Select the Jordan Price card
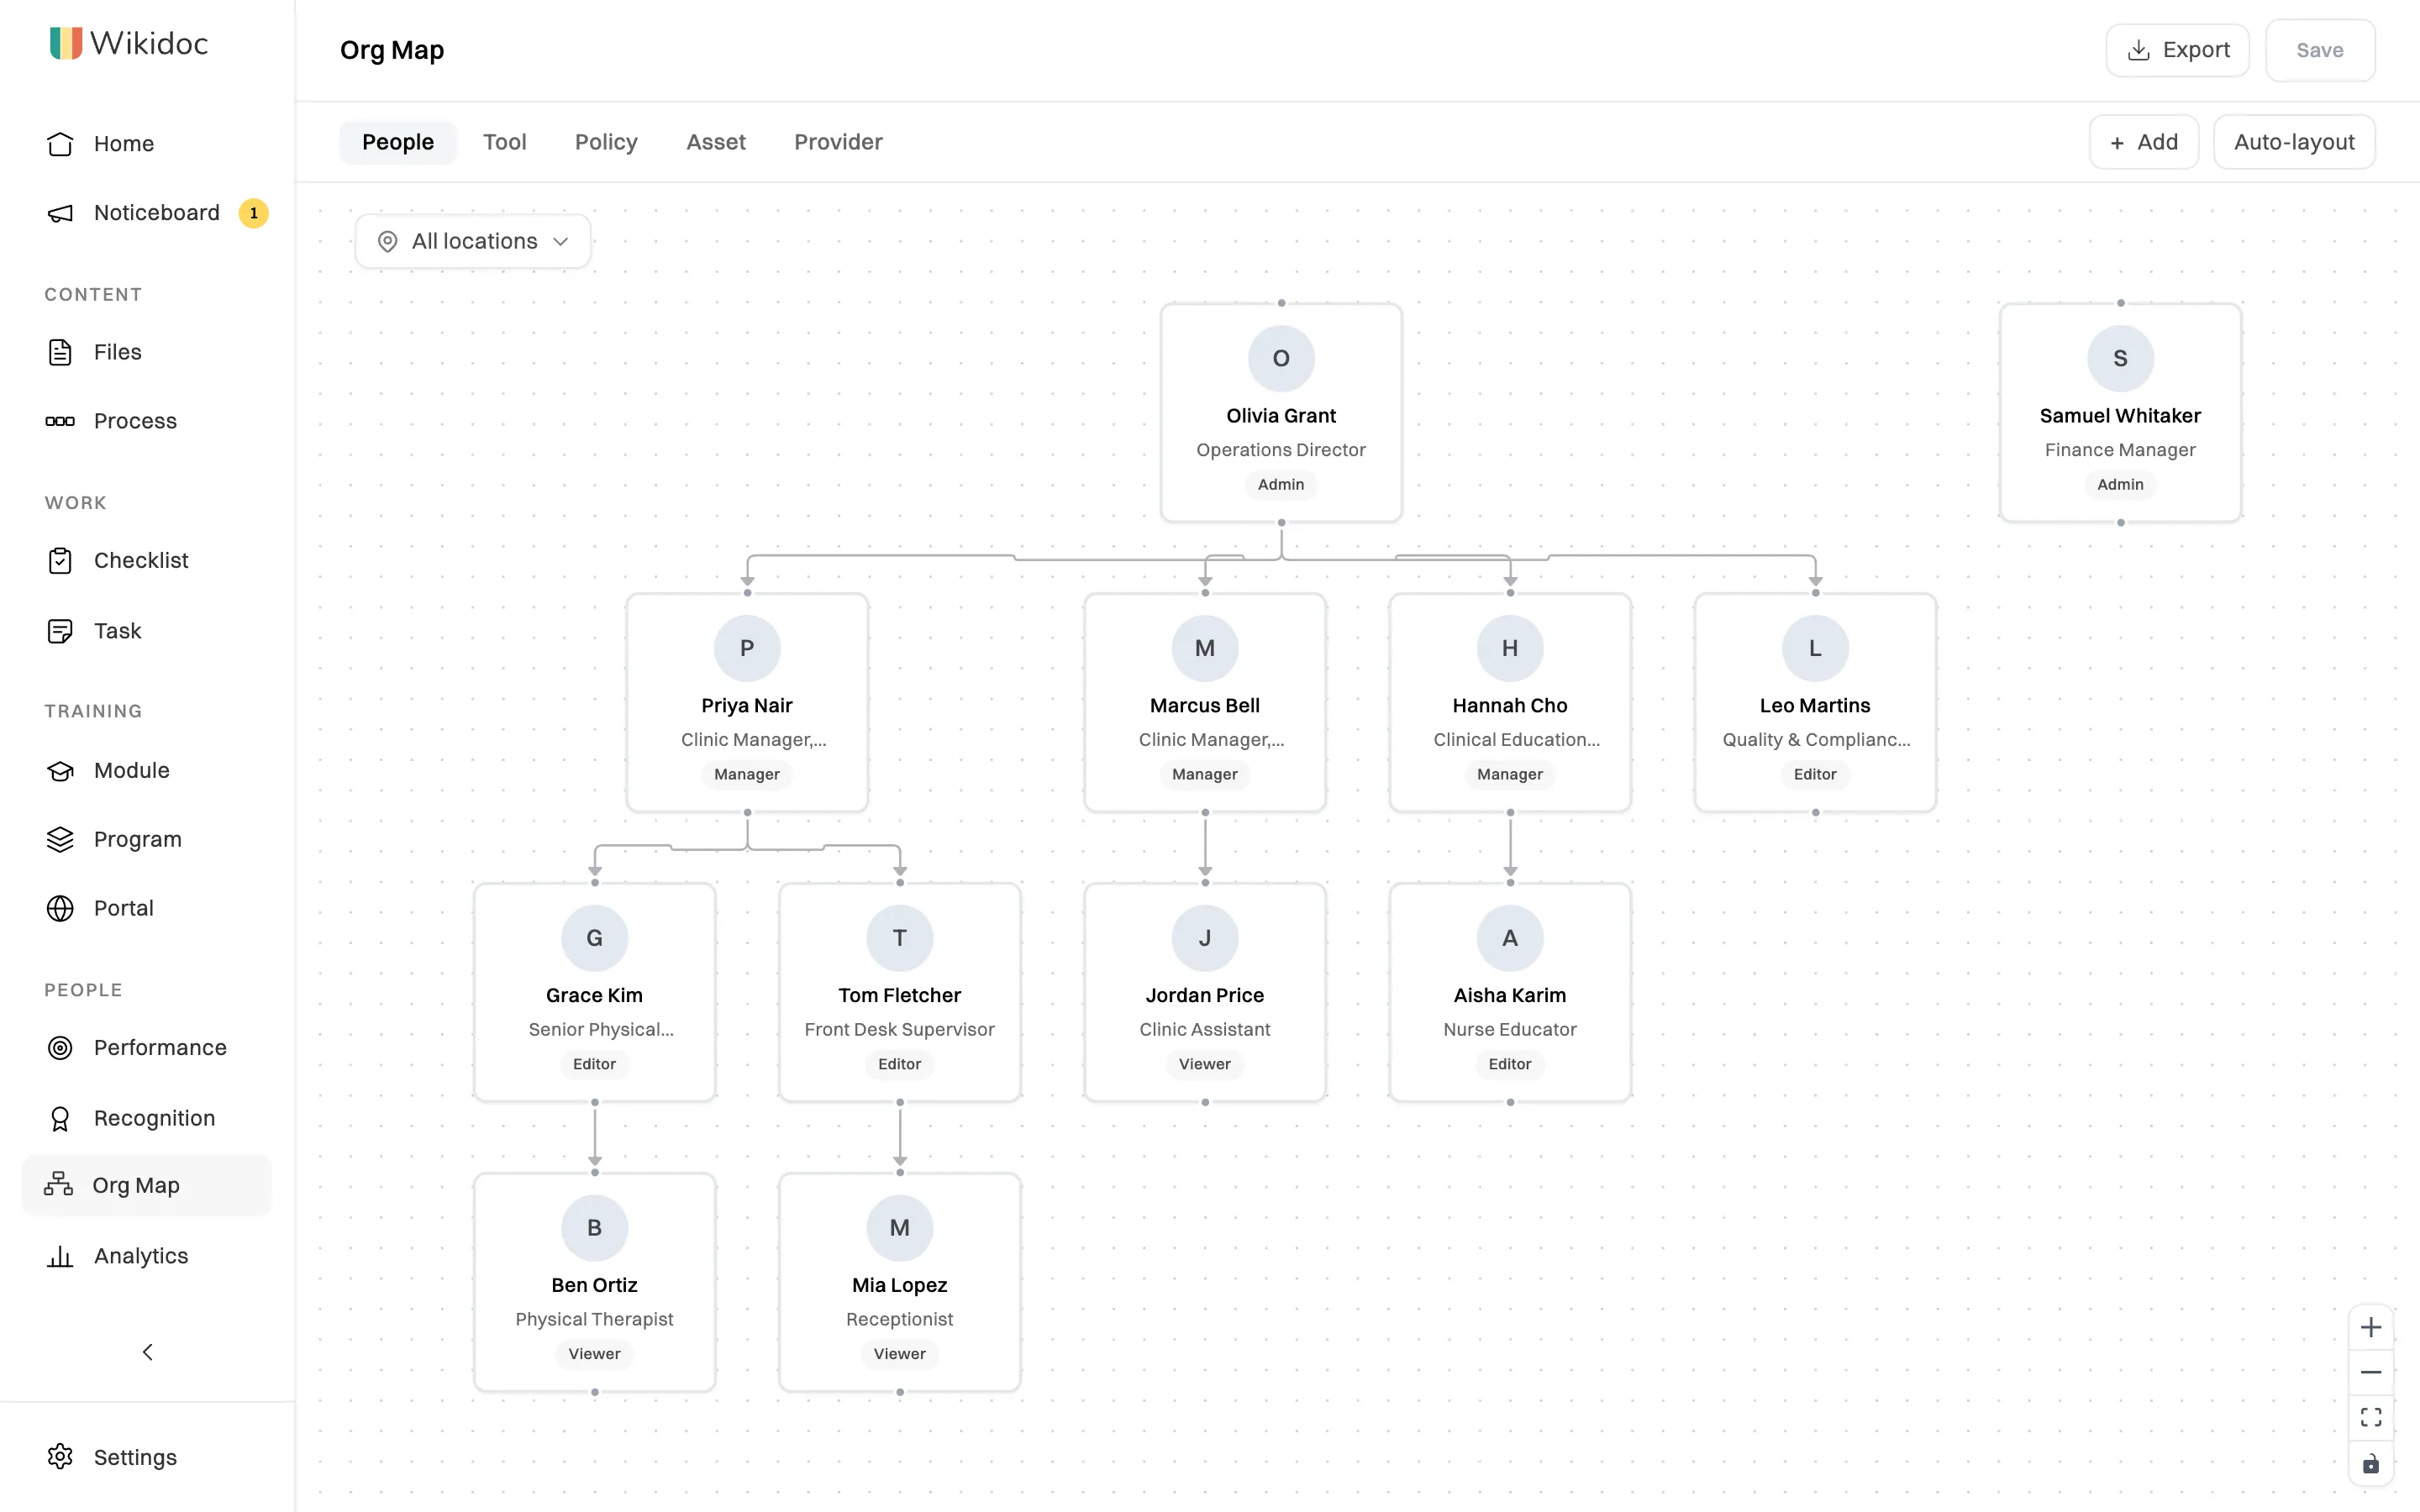The image size is (2420, 1512). [x=1205, y=993]
